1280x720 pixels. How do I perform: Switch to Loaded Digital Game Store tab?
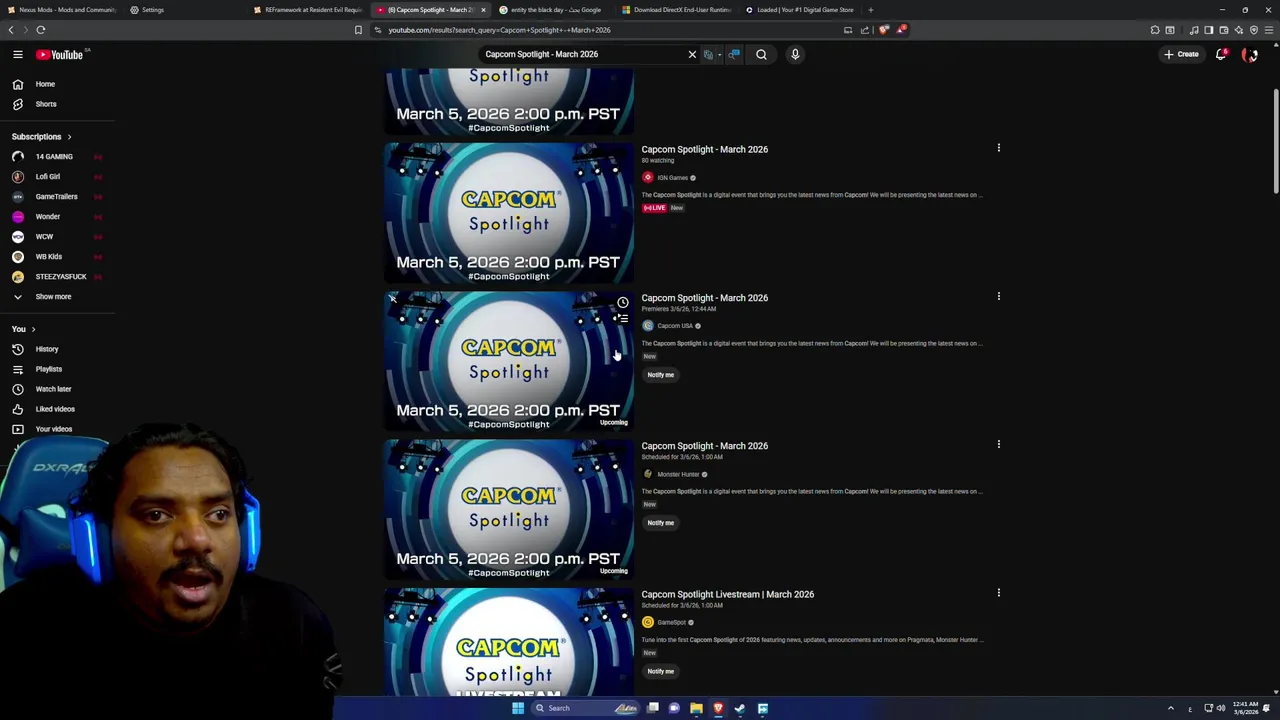(x=800, y=10)
